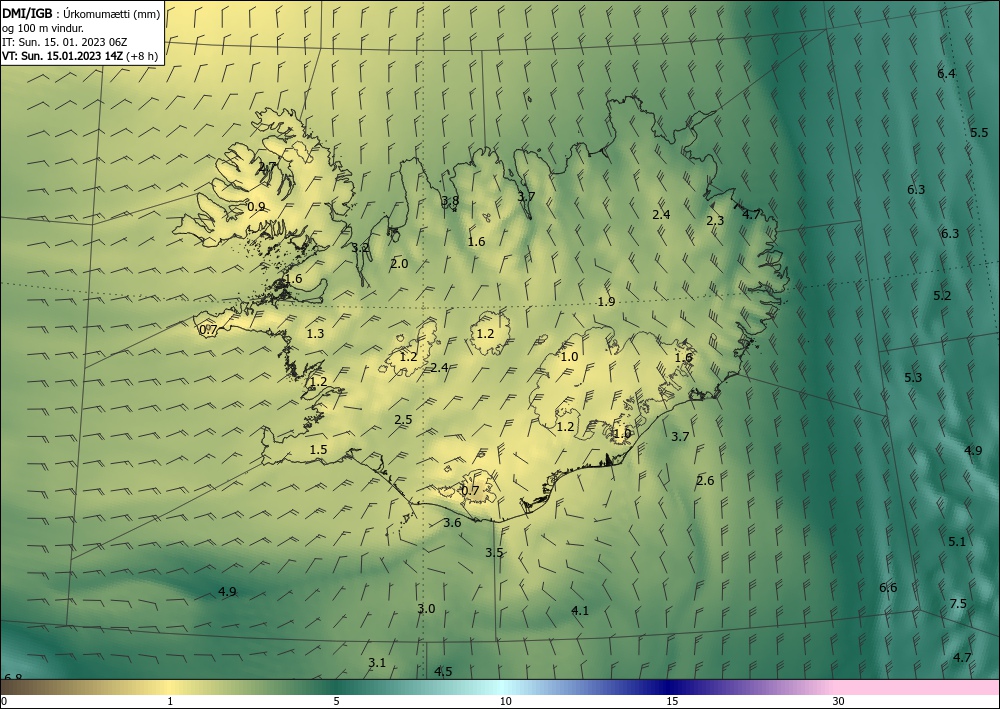The height and width of the screenshot is (709, 1000).
Task: Click the 1.3 value on the map
Action: pyautogui.click(x=315, y=333)
